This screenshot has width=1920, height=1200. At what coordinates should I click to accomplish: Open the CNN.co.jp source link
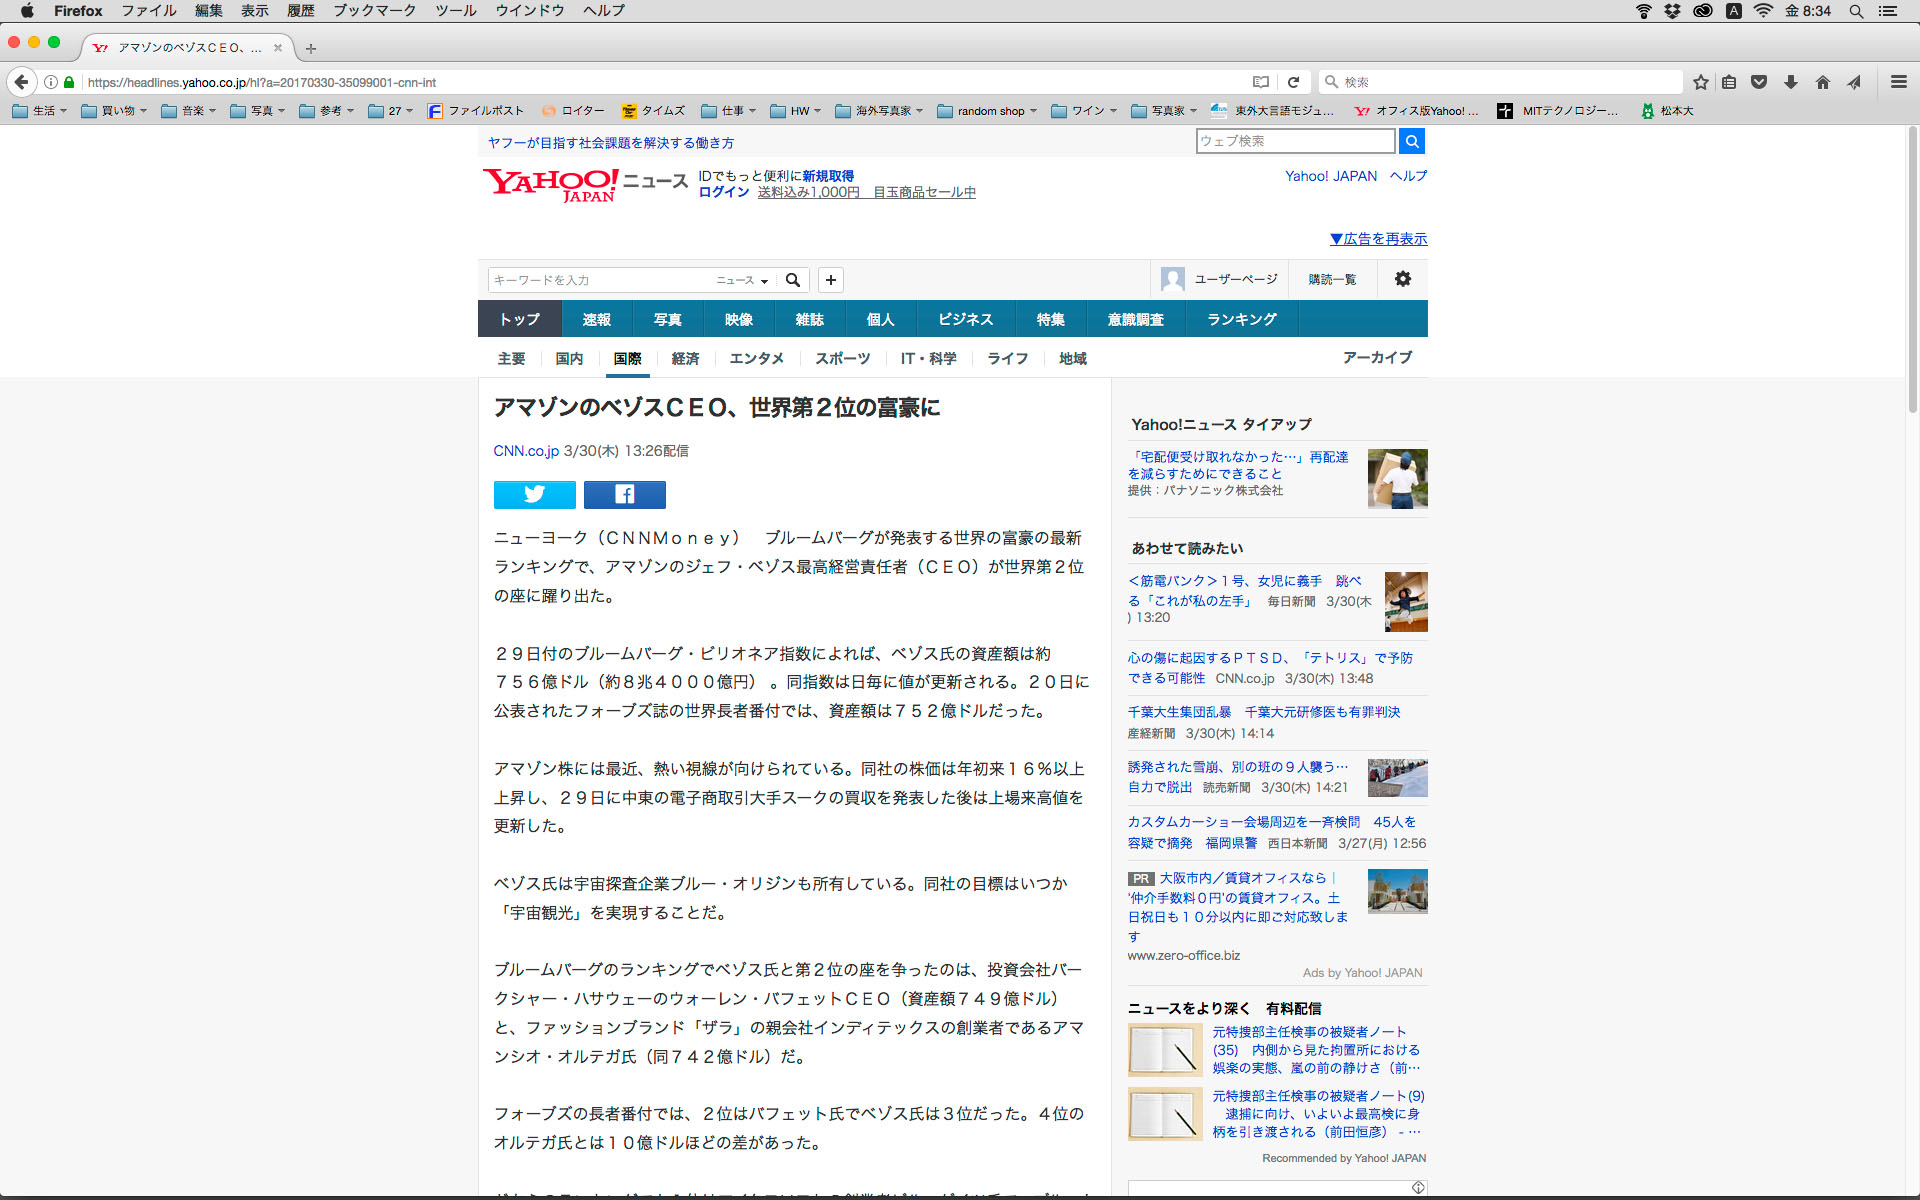[x=525, y=451]
